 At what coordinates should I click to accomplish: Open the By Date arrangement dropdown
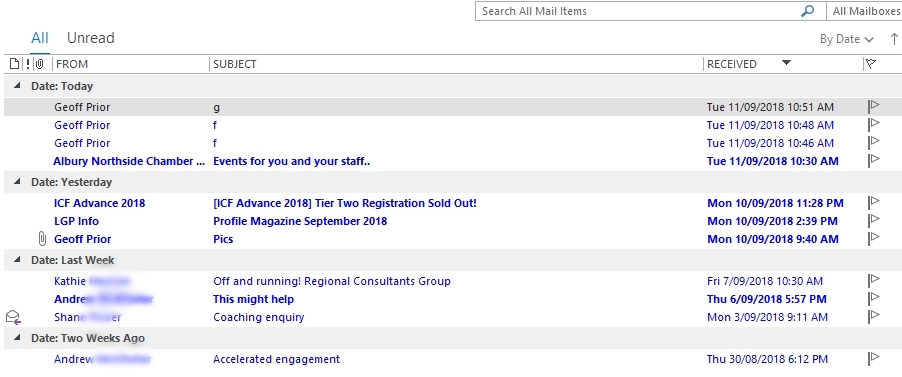click(x=846, y=39)
